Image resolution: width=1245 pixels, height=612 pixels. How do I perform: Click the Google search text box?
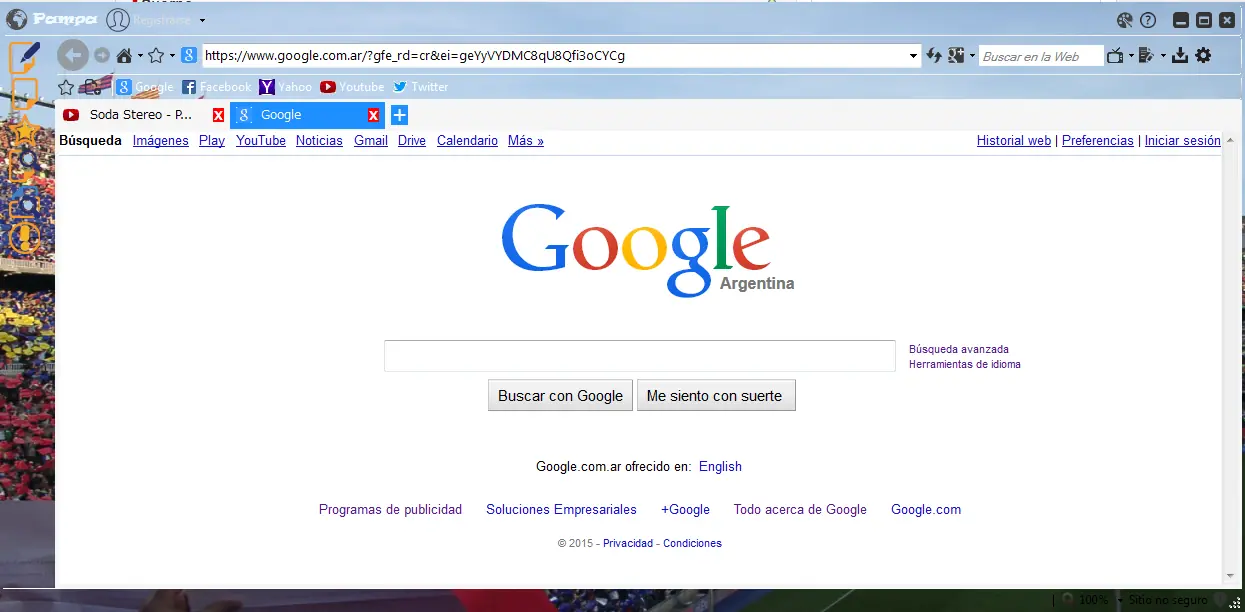pos(640,356)
